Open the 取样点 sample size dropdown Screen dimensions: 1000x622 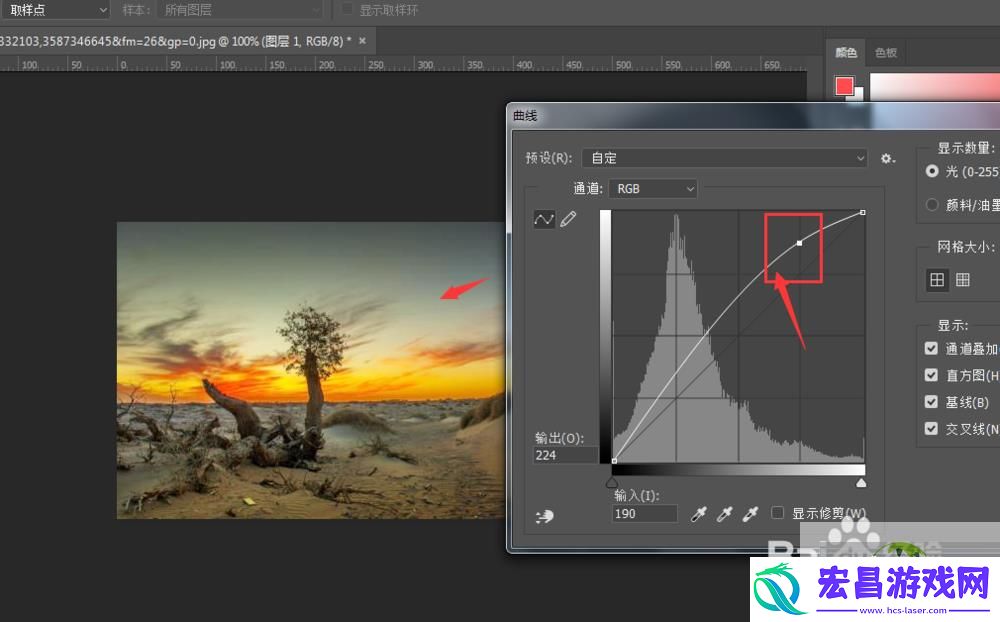(55, 10)
